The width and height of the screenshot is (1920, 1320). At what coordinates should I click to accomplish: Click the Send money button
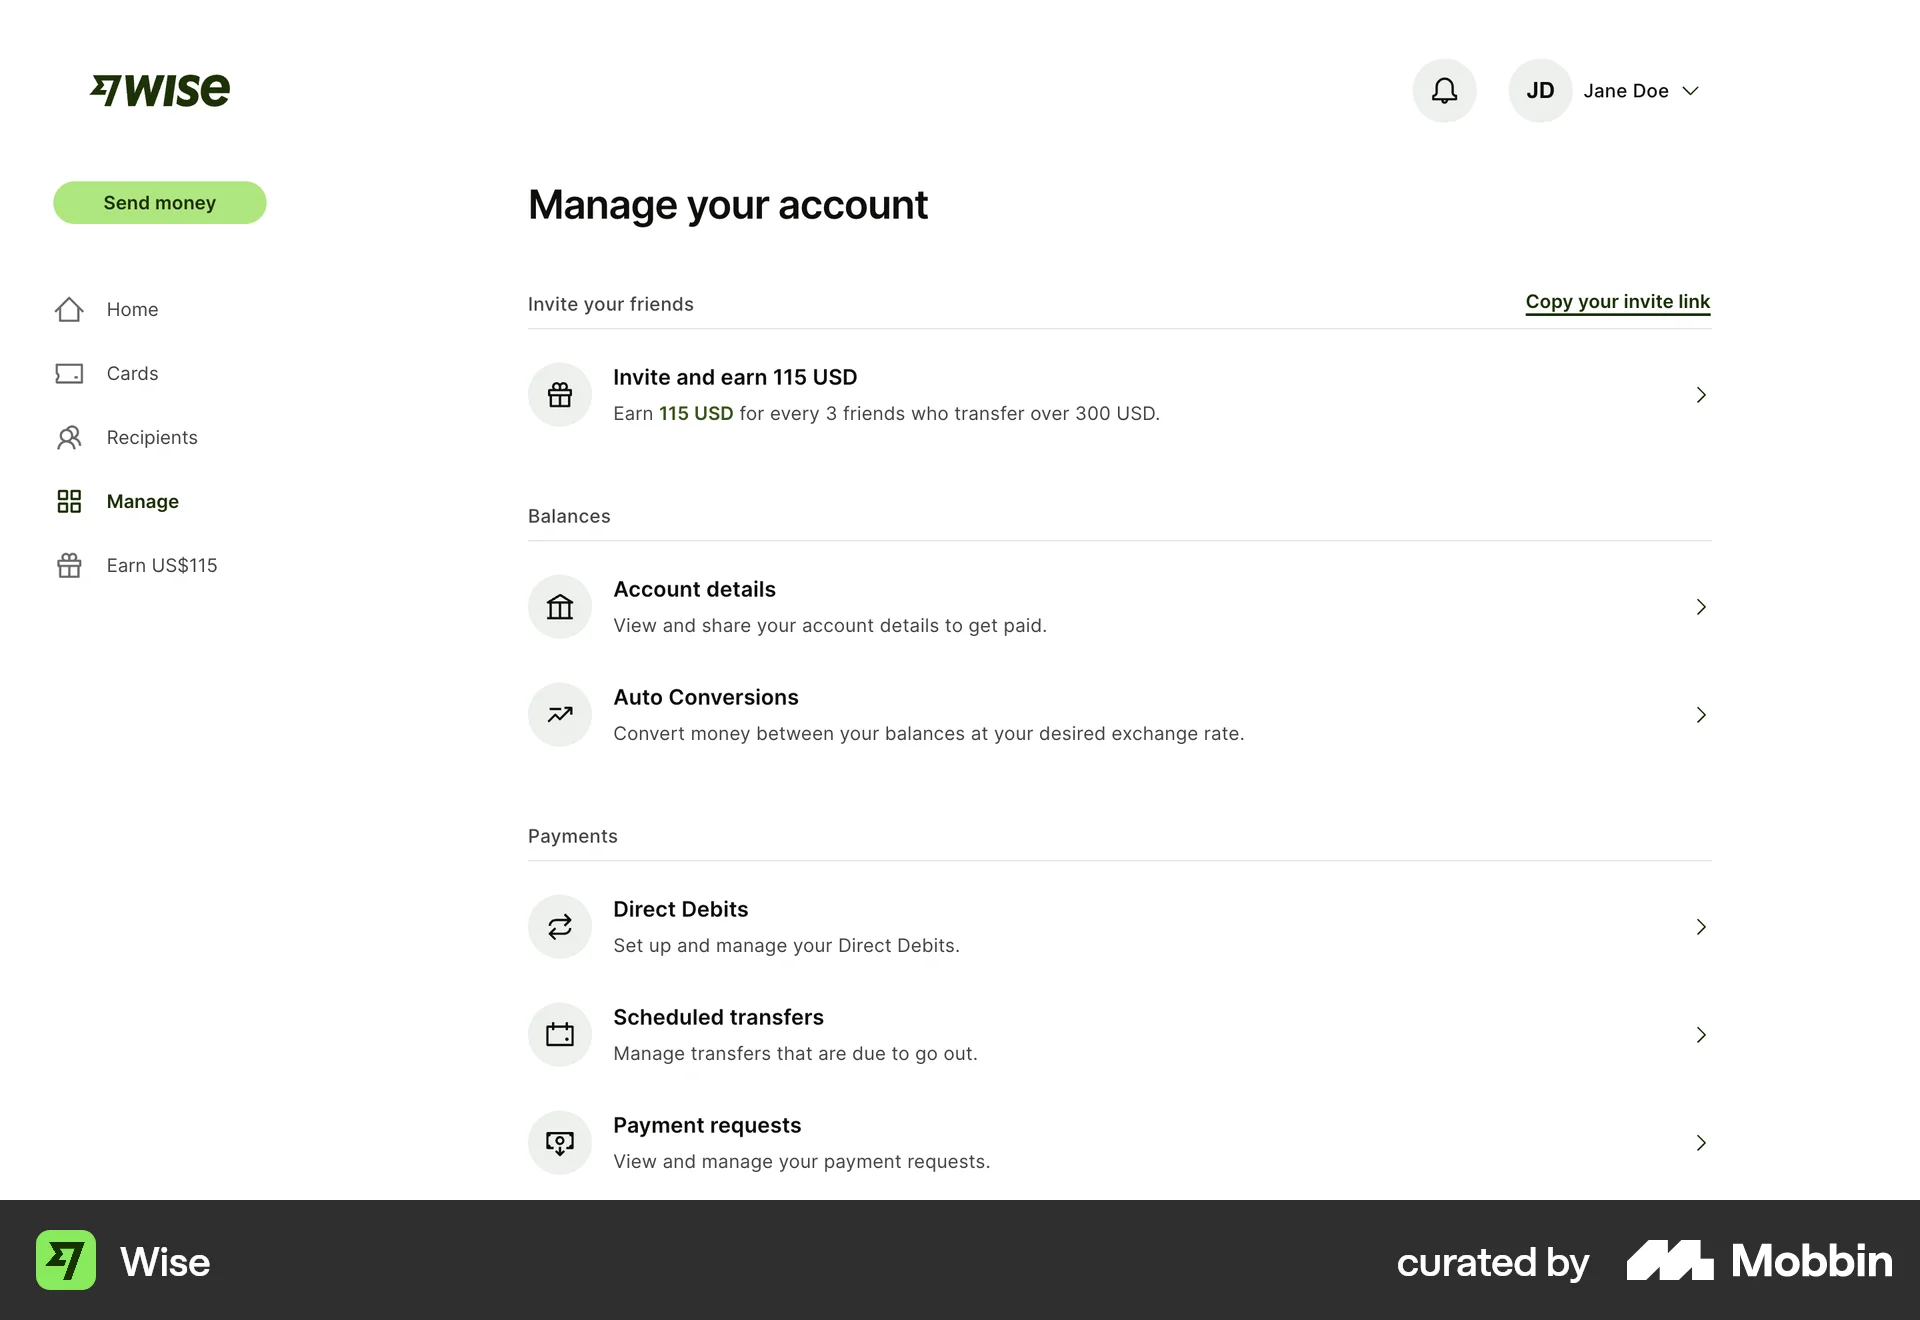[159, 202]
